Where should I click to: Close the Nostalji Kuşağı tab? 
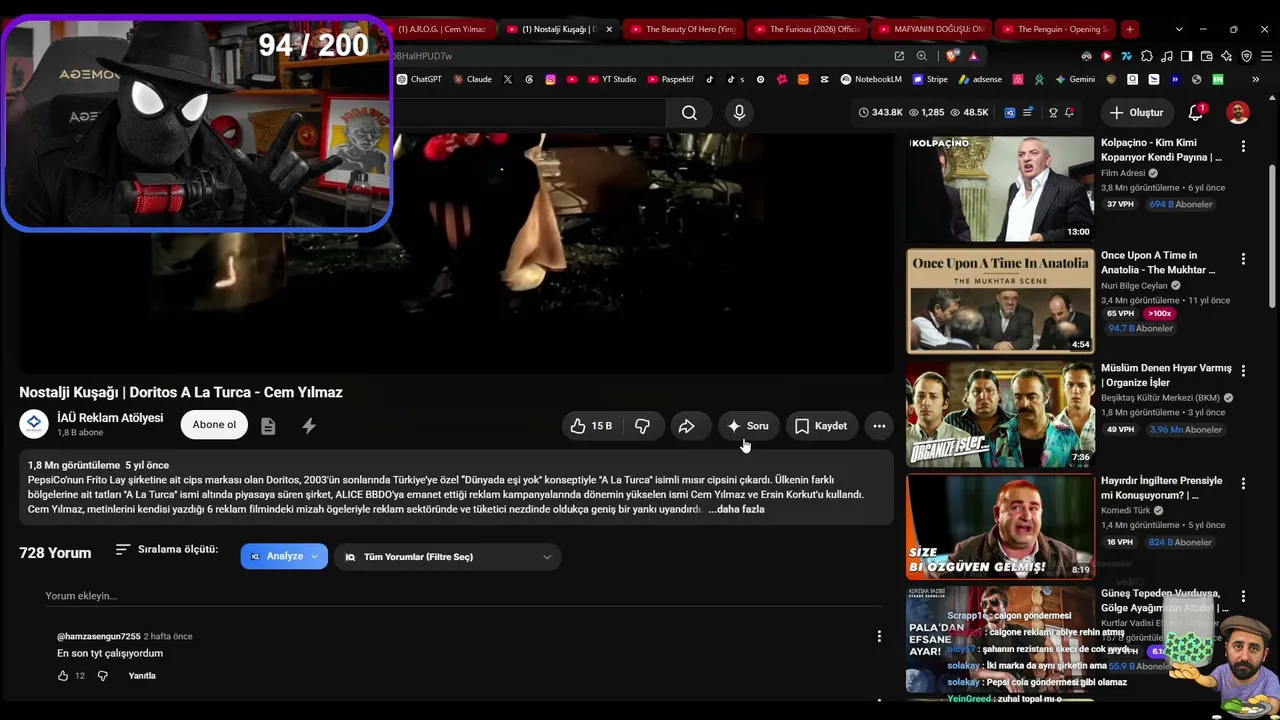tap(609, 29)
